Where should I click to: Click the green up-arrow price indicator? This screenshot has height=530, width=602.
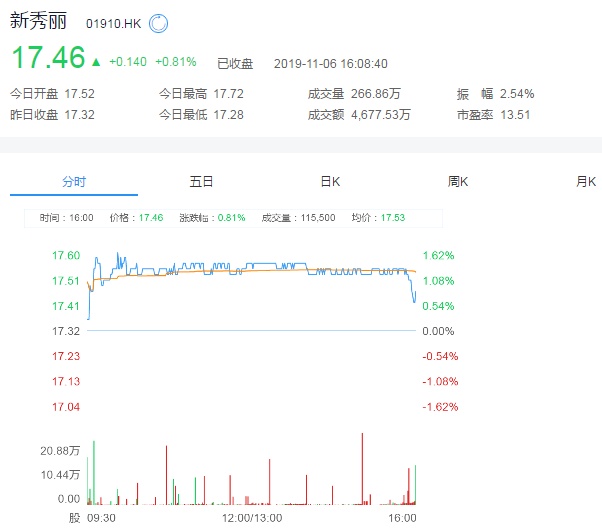point(96,62)
